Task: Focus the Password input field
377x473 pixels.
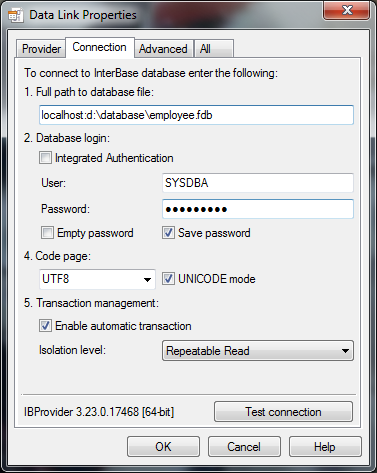Action: click(x=258, y=209)
